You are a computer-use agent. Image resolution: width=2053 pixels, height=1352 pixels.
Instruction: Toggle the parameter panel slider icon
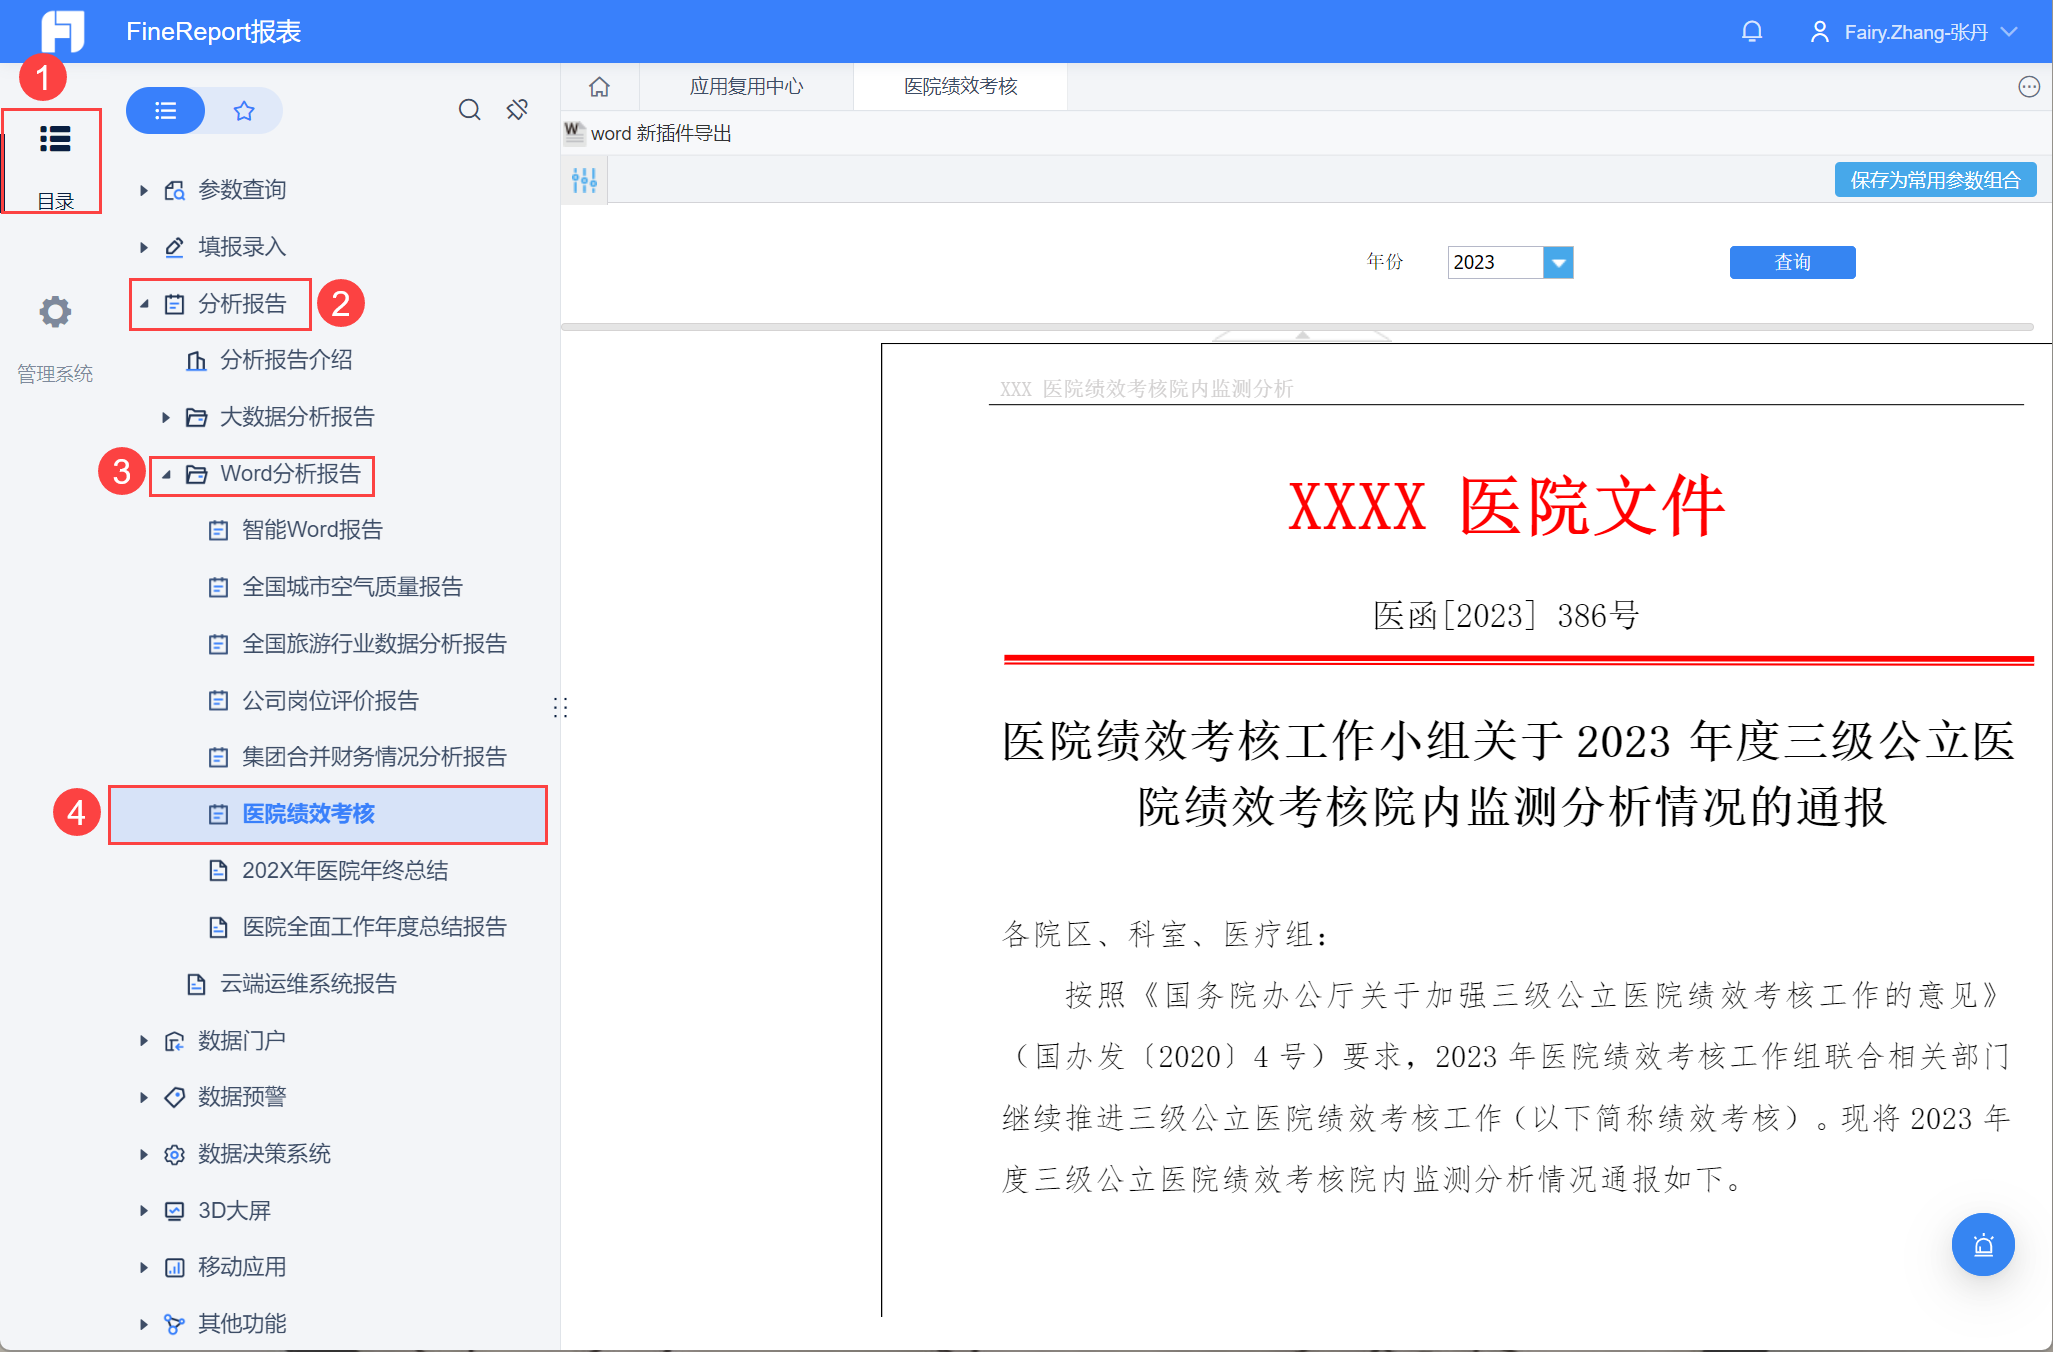pos(584,180)
